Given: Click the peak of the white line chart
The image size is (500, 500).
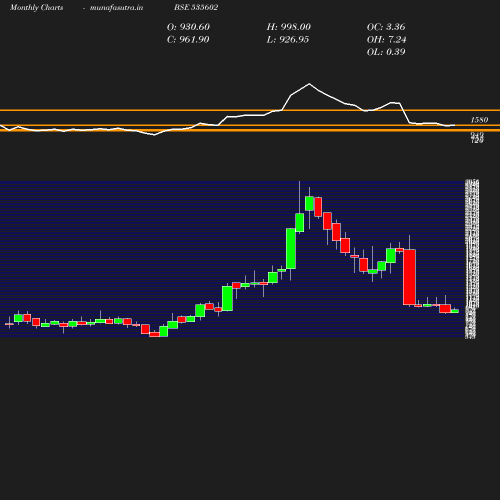Looking at the screenshot, I should tap(309, 84).
